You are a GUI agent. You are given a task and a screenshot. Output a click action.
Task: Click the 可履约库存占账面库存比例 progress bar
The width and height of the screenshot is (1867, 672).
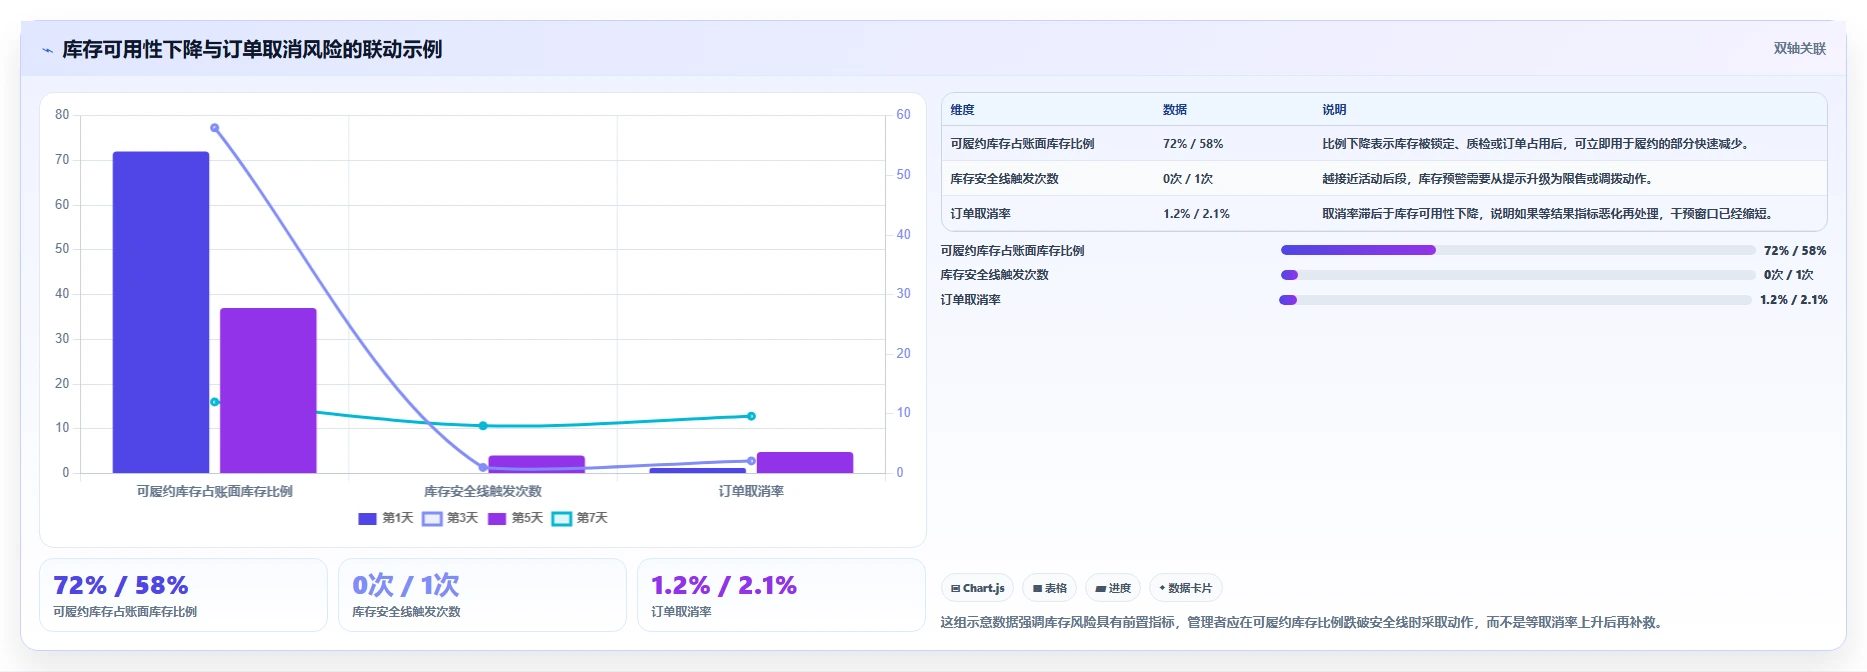(1518, 250)
